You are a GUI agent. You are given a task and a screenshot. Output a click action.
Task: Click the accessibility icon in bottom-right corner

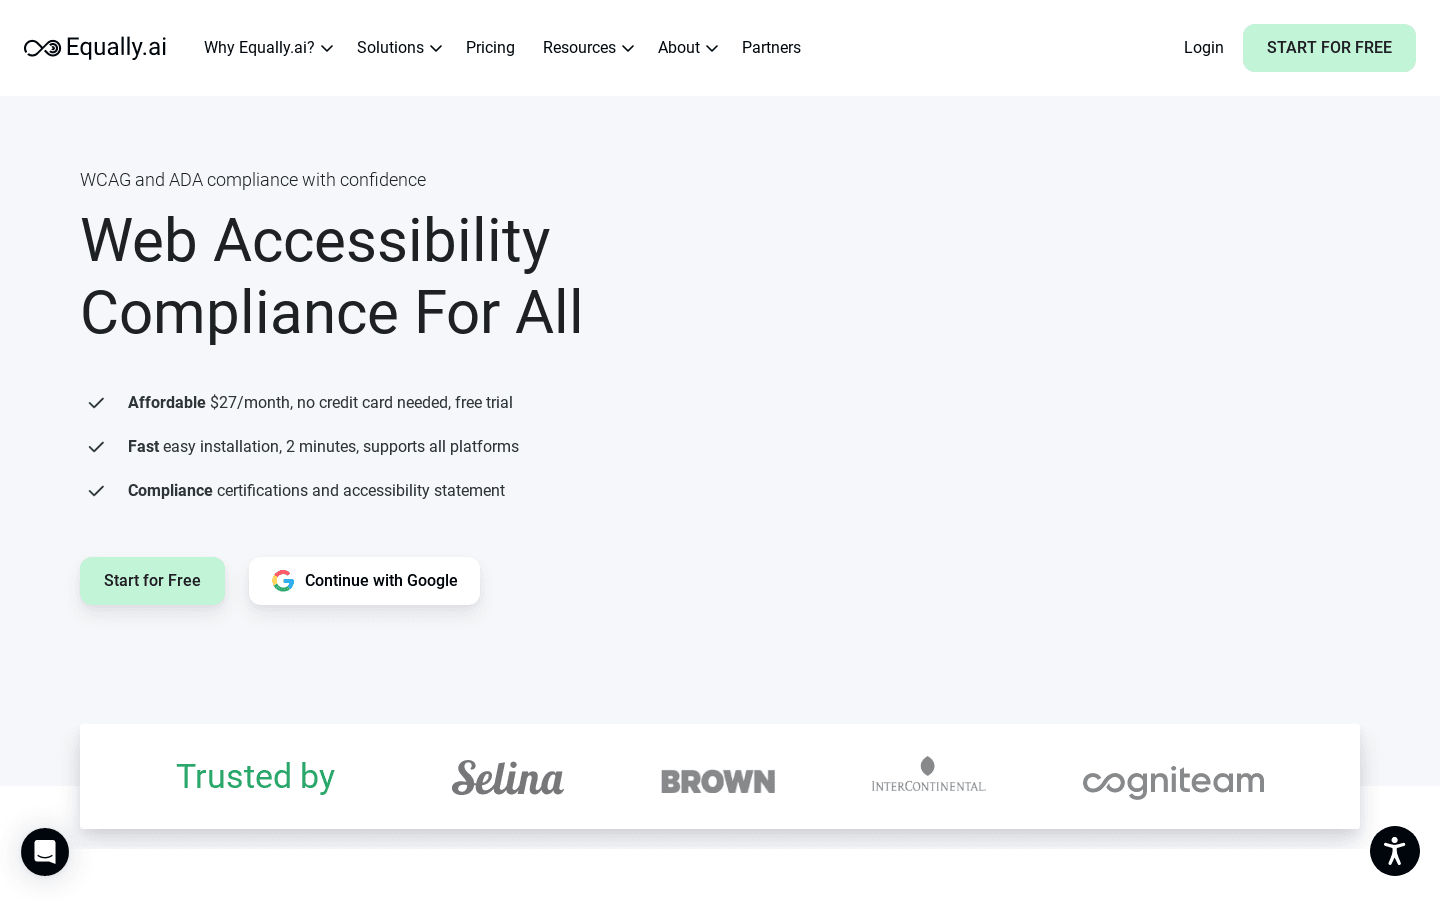click(1395, 851)
